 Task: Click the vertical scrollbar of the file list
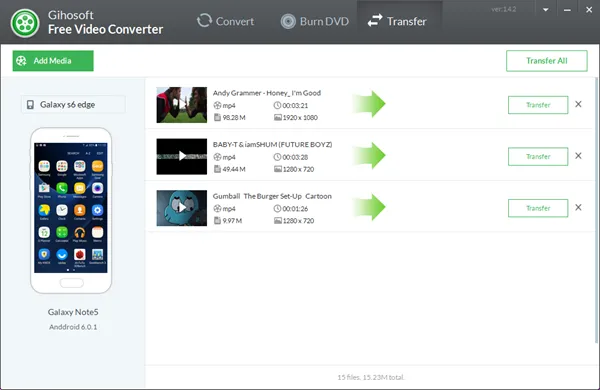[x=596, y=210]
